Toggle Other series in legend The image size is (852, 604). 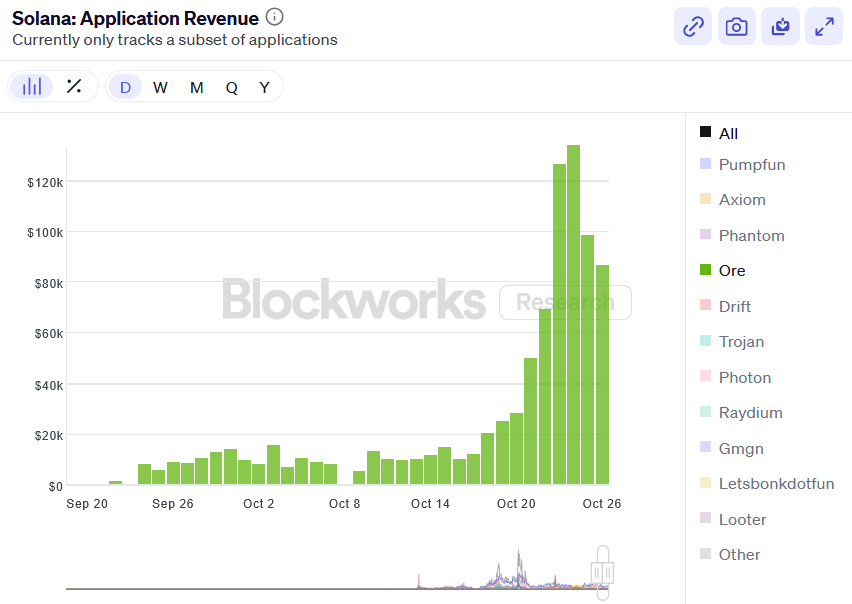[x=730, y=555]
